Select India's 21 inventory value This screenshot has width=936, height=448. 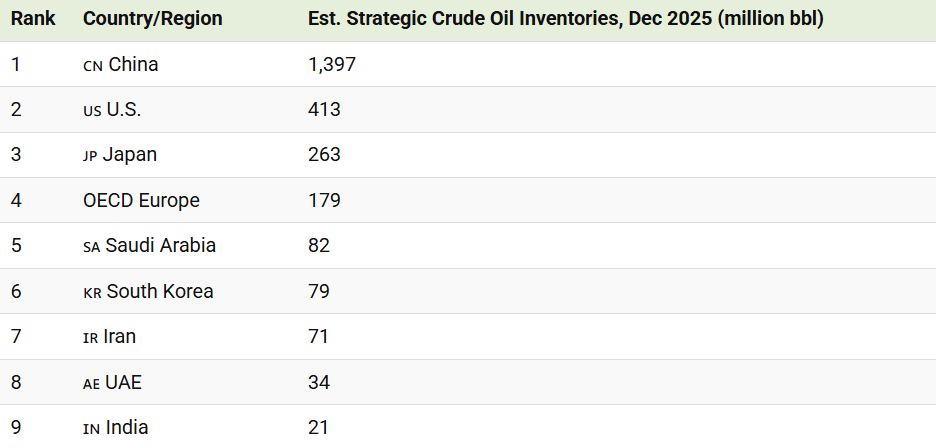click(318, 427)
